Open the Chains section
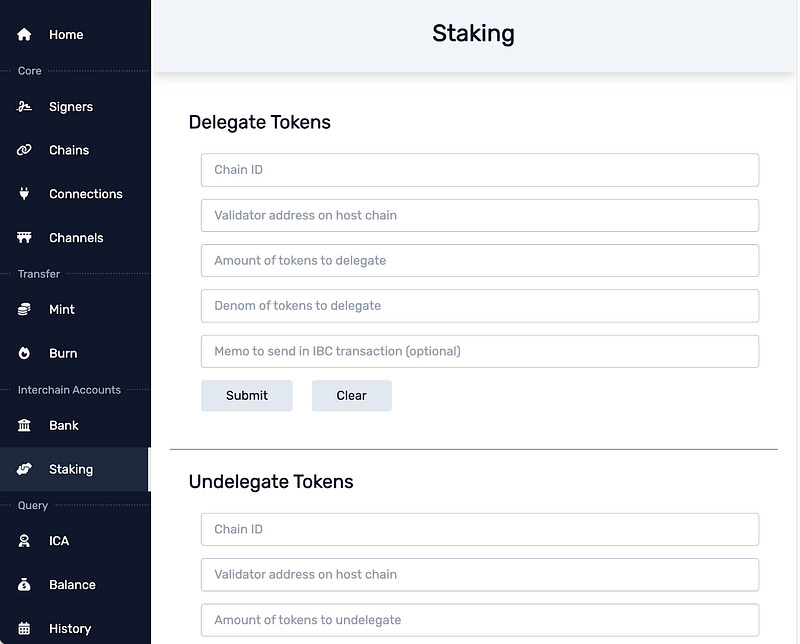The image size is (800, 644). [x=75, y=150]
